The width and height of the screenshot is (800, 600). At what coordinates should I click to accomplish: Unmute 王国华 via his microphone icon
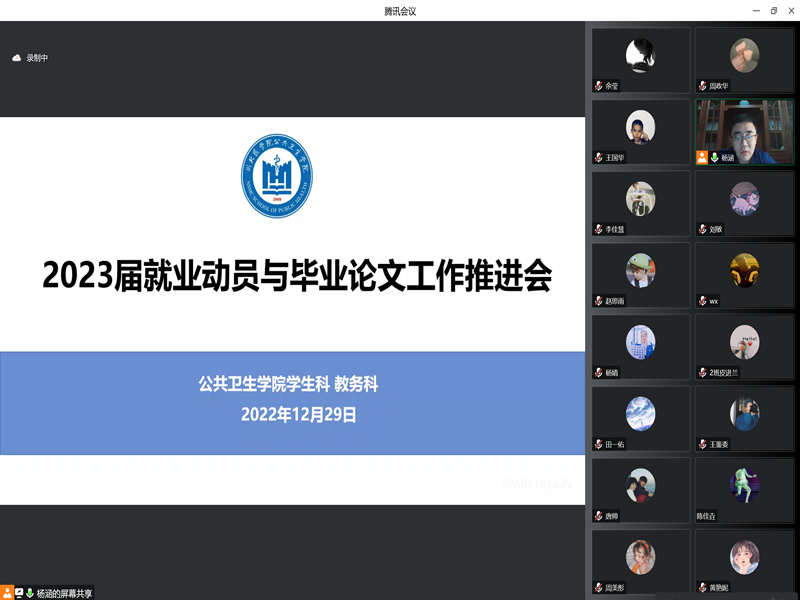coord(600,158)
